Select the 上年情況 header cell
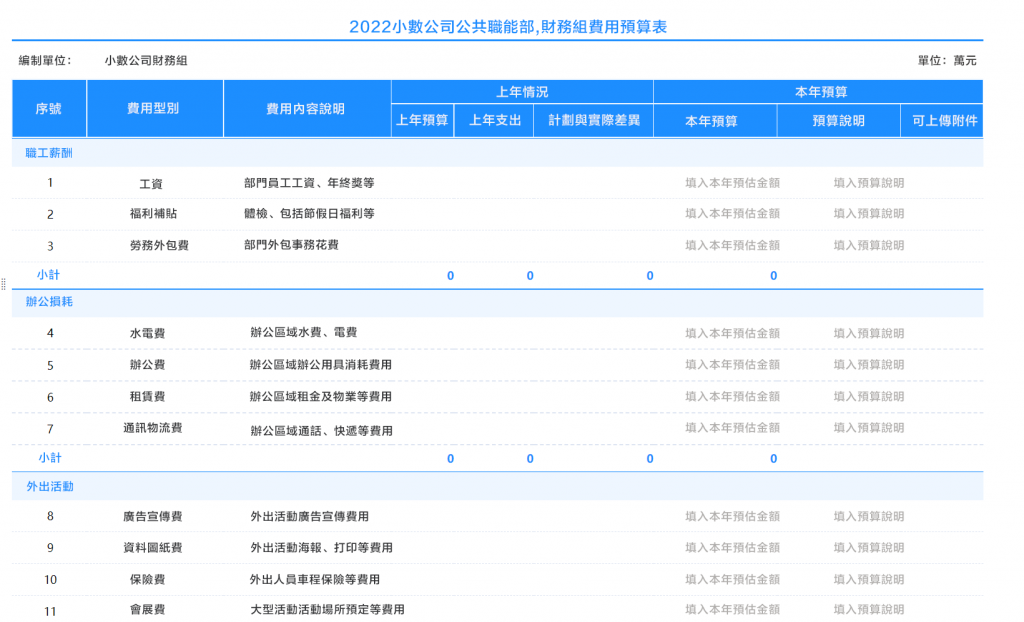The image size is (1024, 622). [522, 91]
